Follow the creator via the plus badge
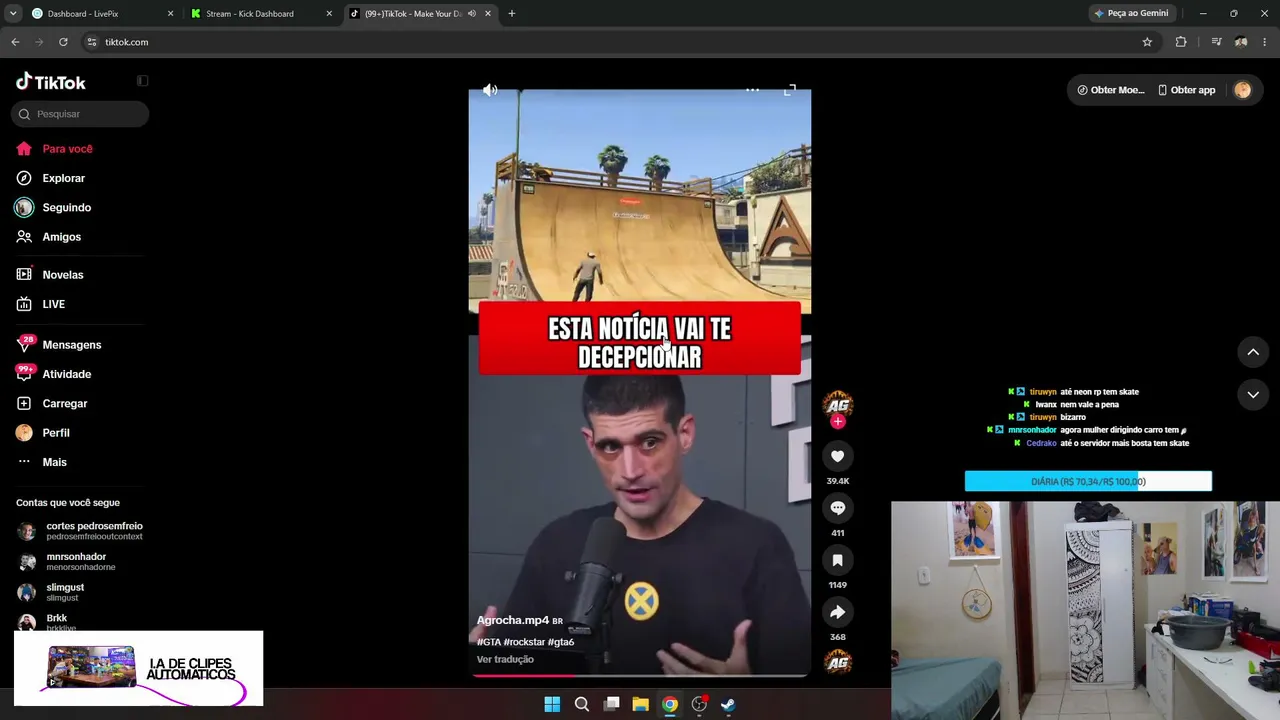The image size is (1280, 720). (x=838, y=422)
